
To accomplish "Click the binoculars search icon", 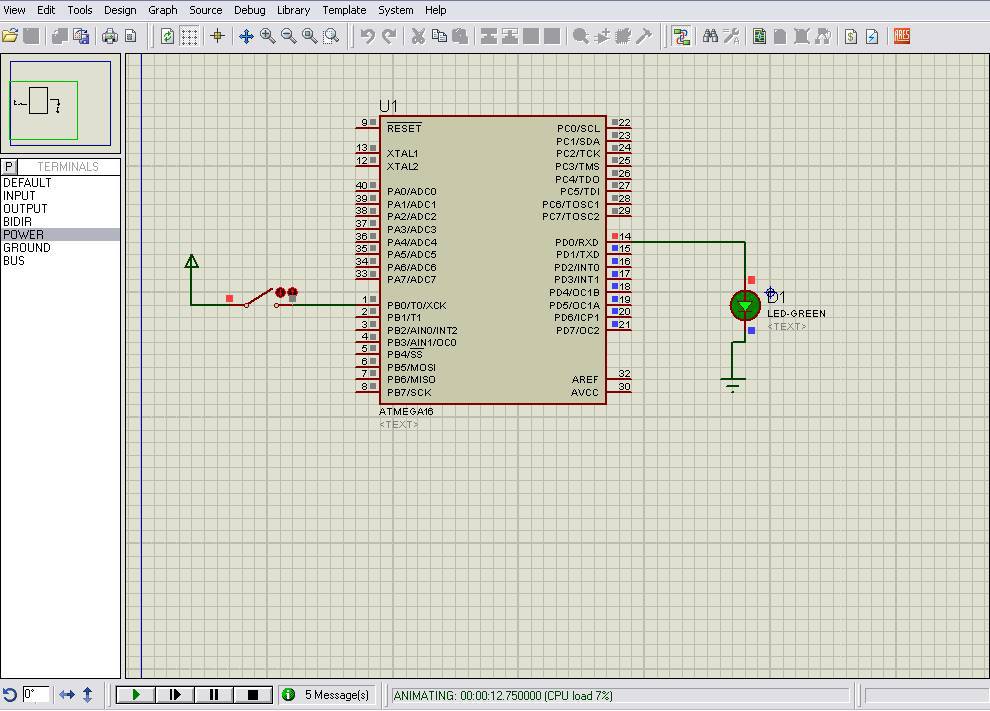I will click(x=710, y=36).
